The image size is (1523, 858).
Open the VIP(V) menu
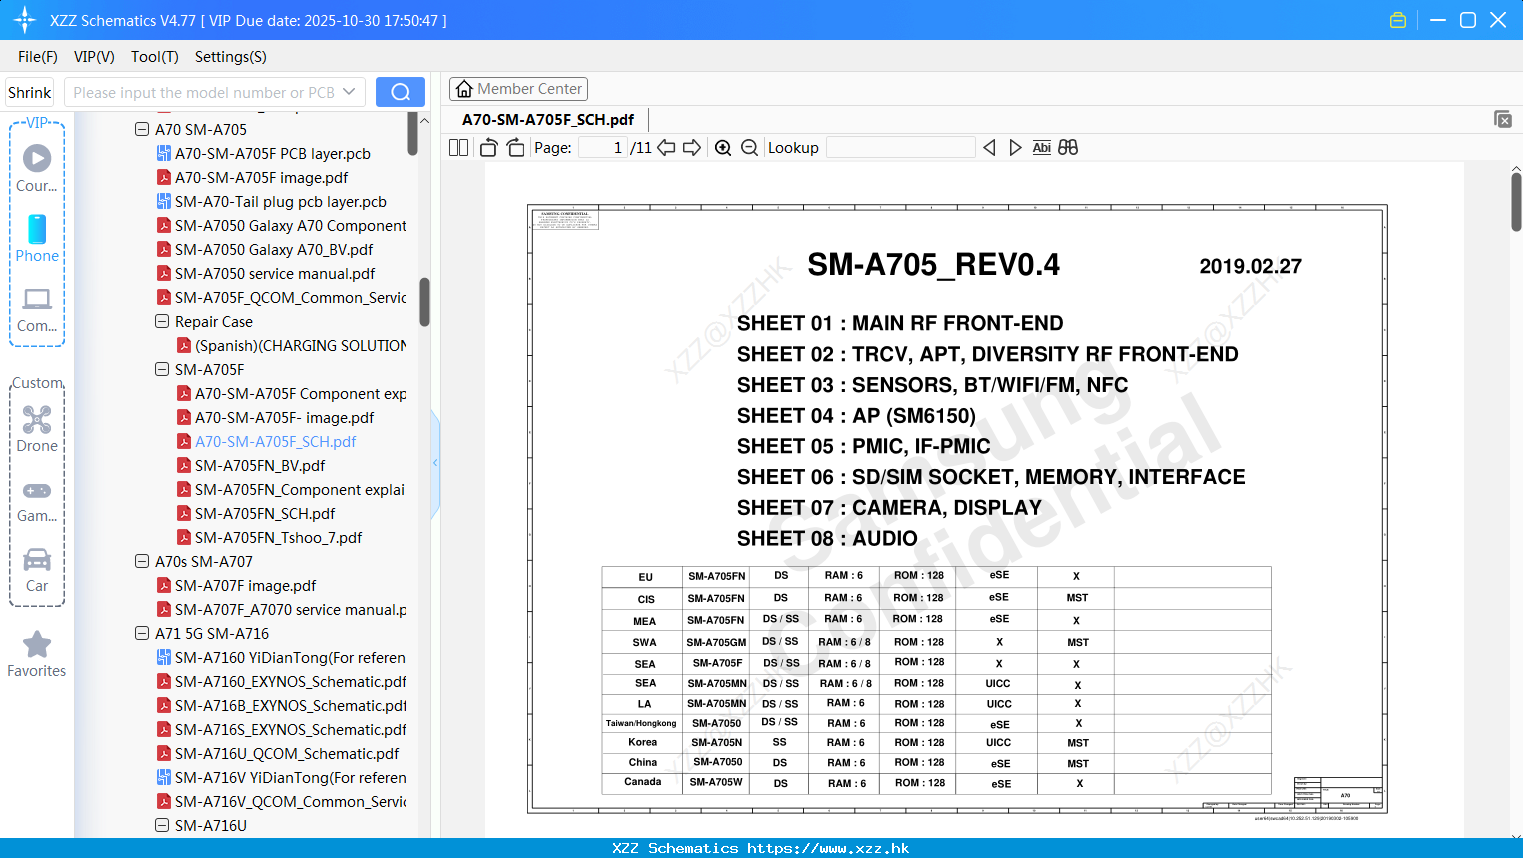click(x=94, y=57)
